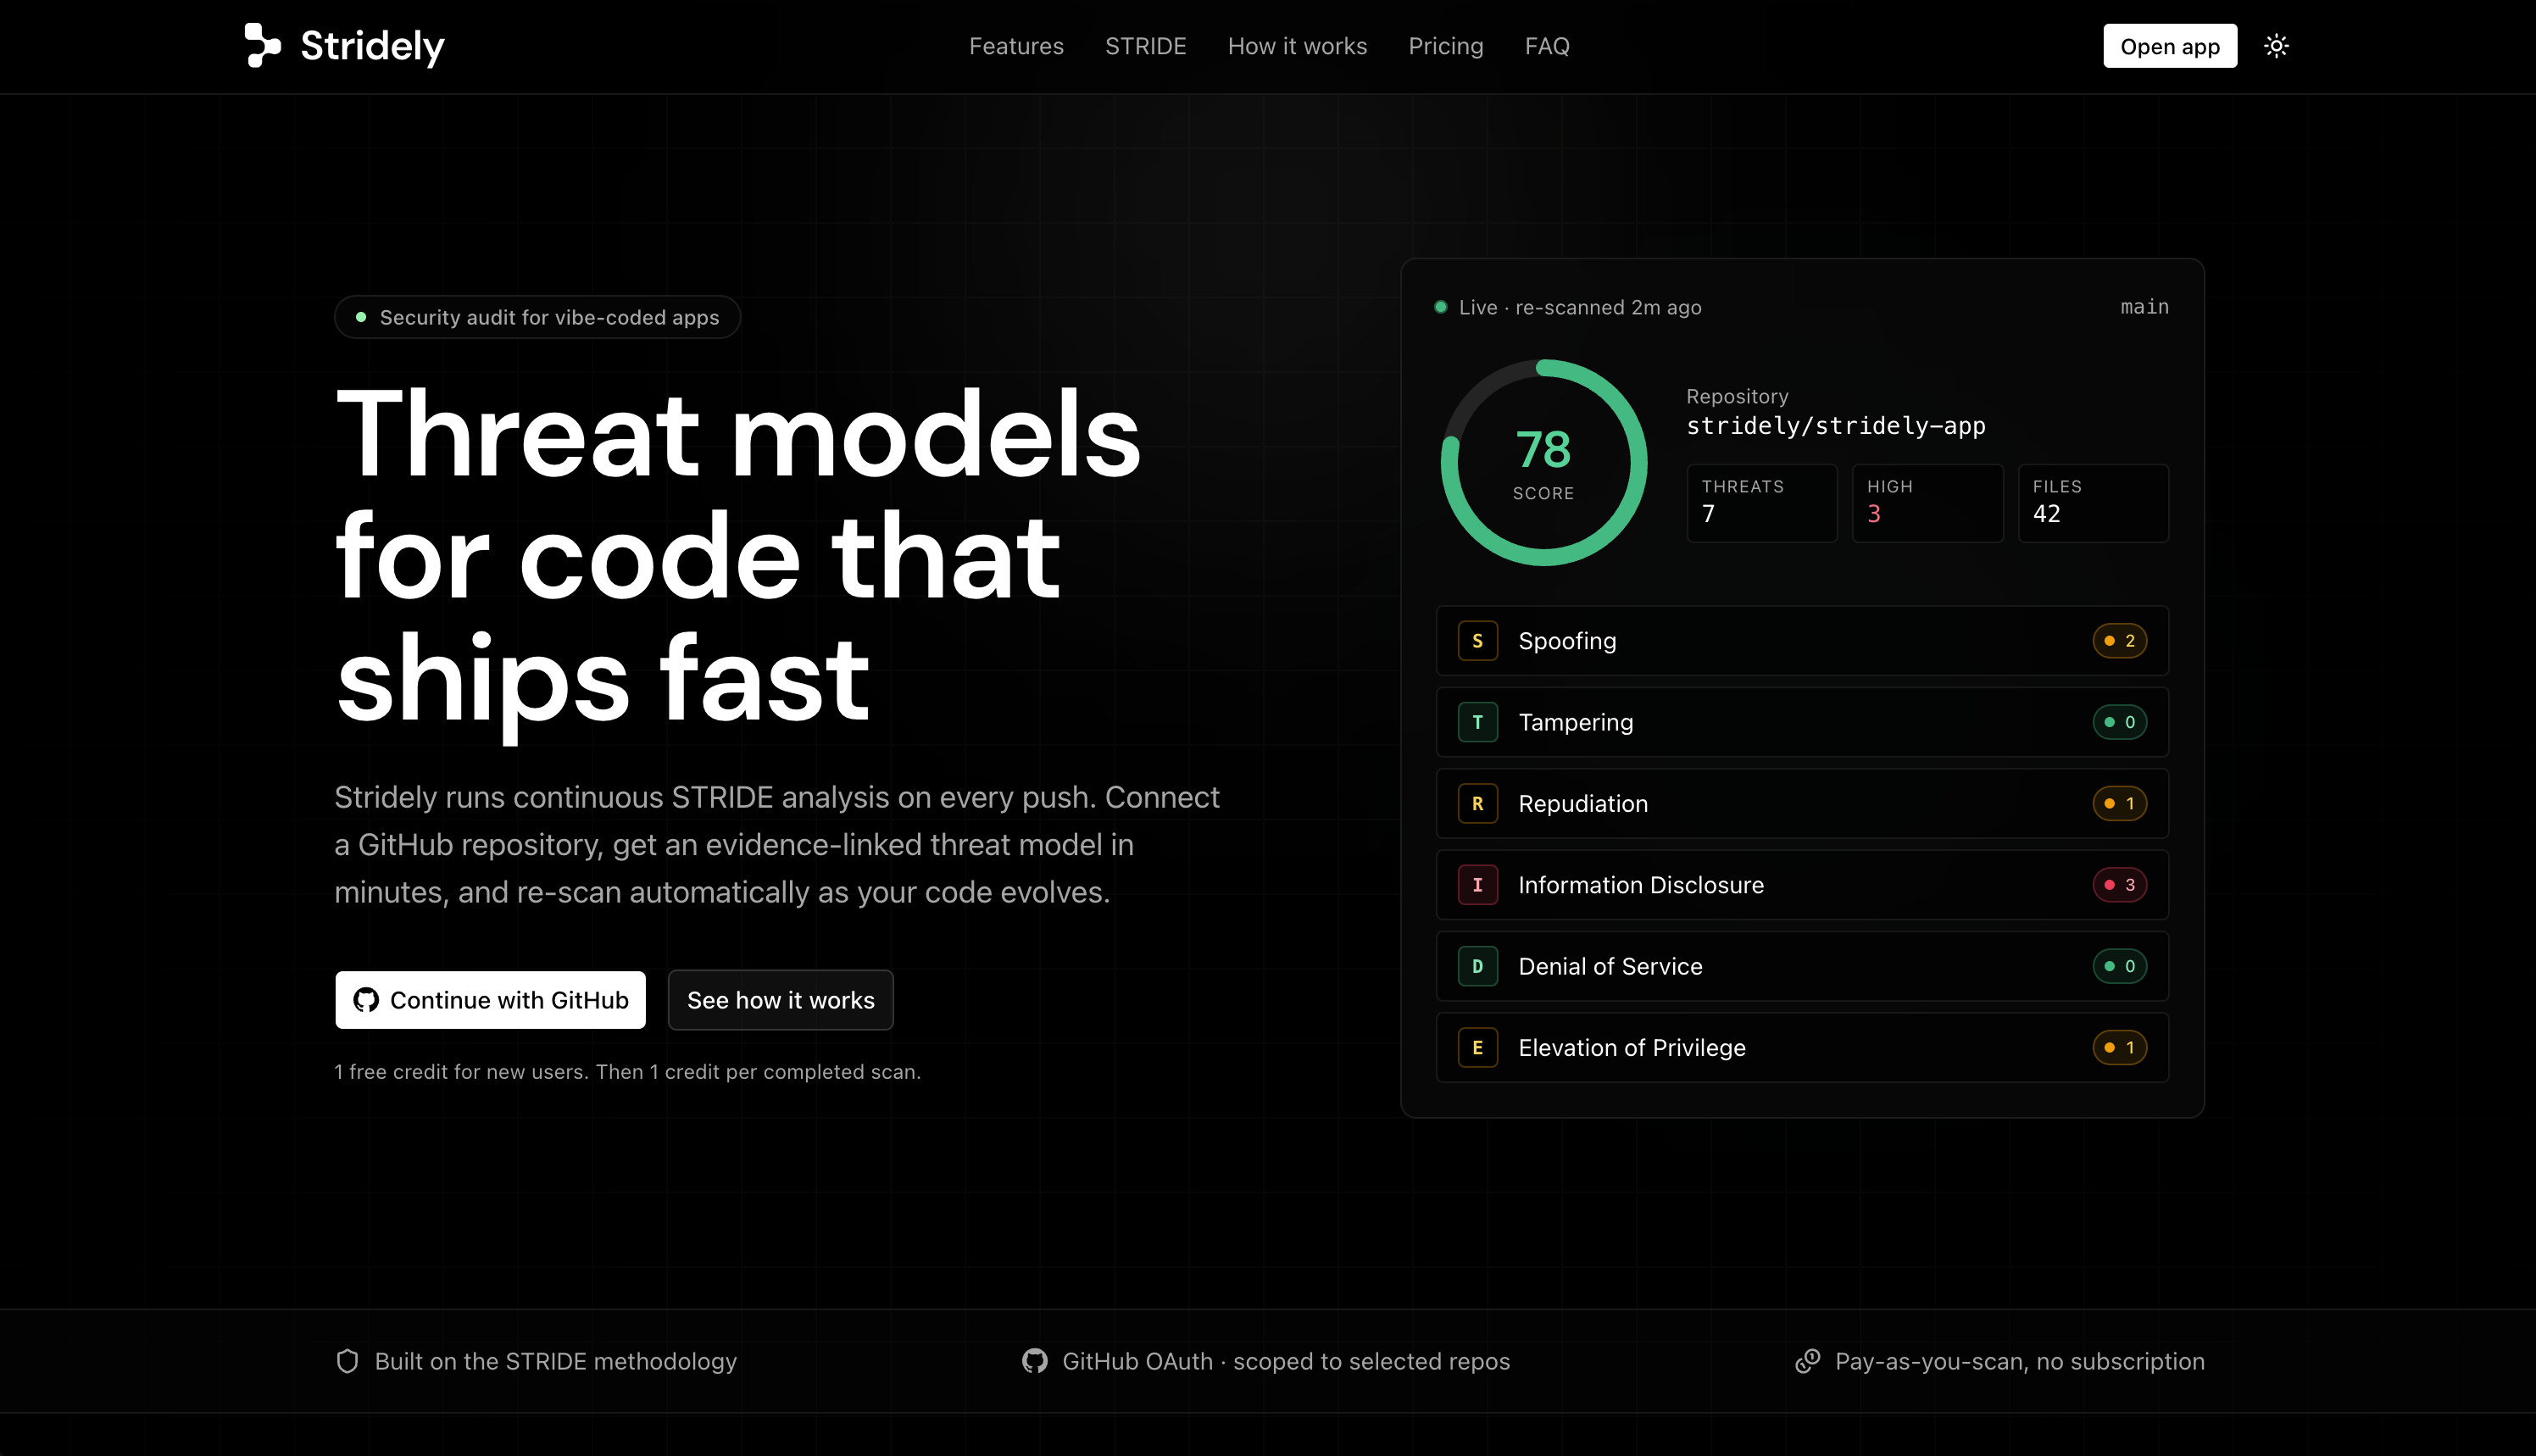Click the Stridely brand name link
The height and width of the screenshot is (1456, 2536).
372,46
